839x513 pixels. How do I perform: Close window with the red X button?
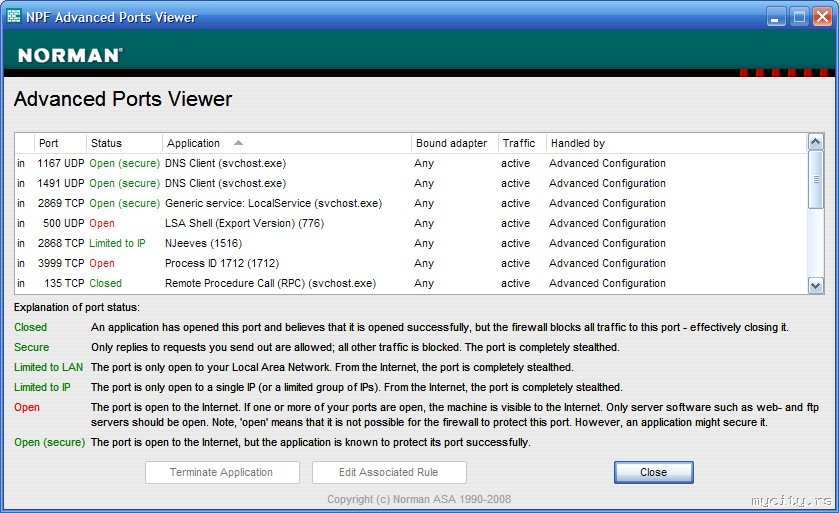click(823, 17)
